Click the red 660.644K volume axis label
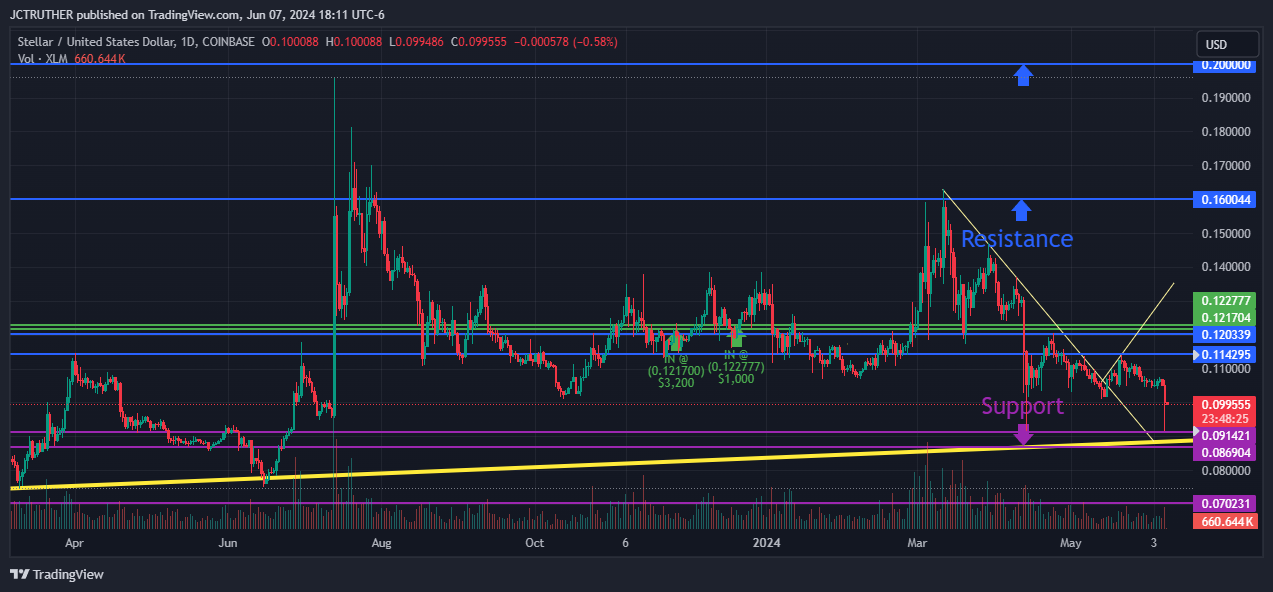This screenshot has height=592, width=1273. pyautogui.click(x=1223, y=521)
